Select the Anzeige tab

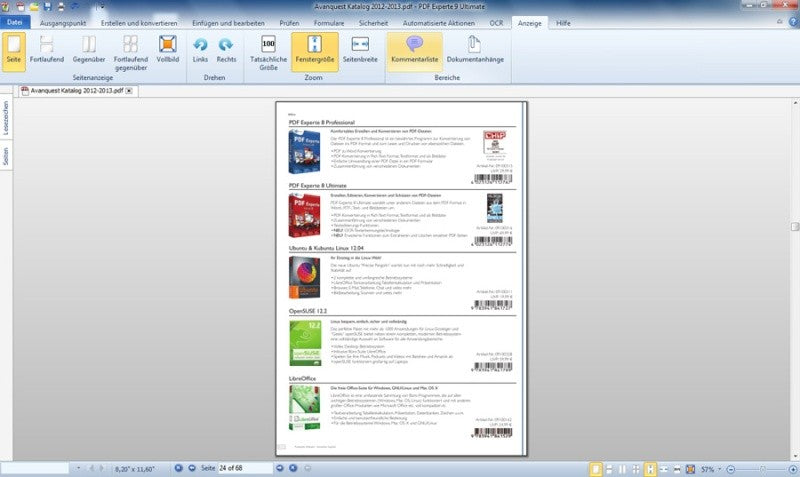click(530, 23)
